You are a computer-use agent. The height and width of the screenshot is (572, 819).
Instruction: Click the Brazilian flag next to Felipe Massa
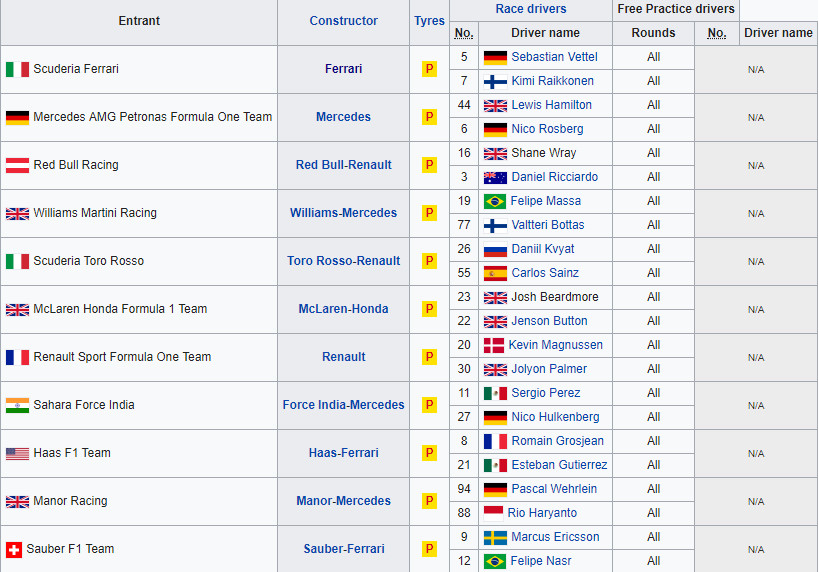(495, 202)
